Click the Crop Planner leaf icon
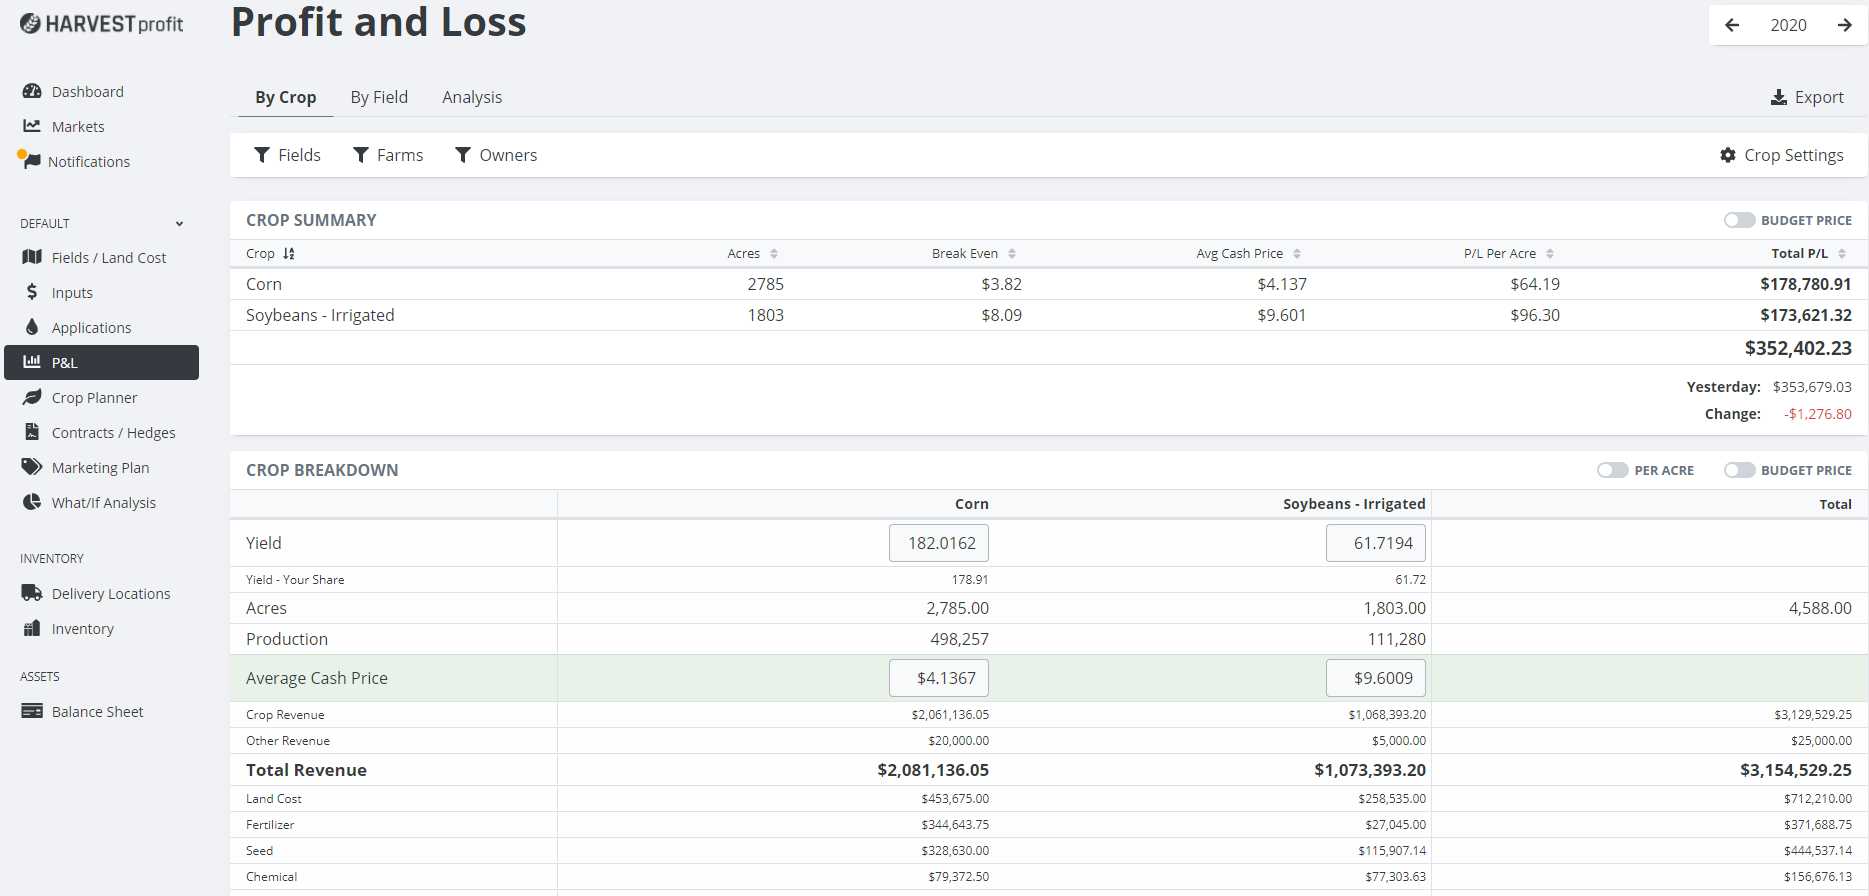Image resolution: width=1869 pixels, height=896 pixels. tap(32, 397)
